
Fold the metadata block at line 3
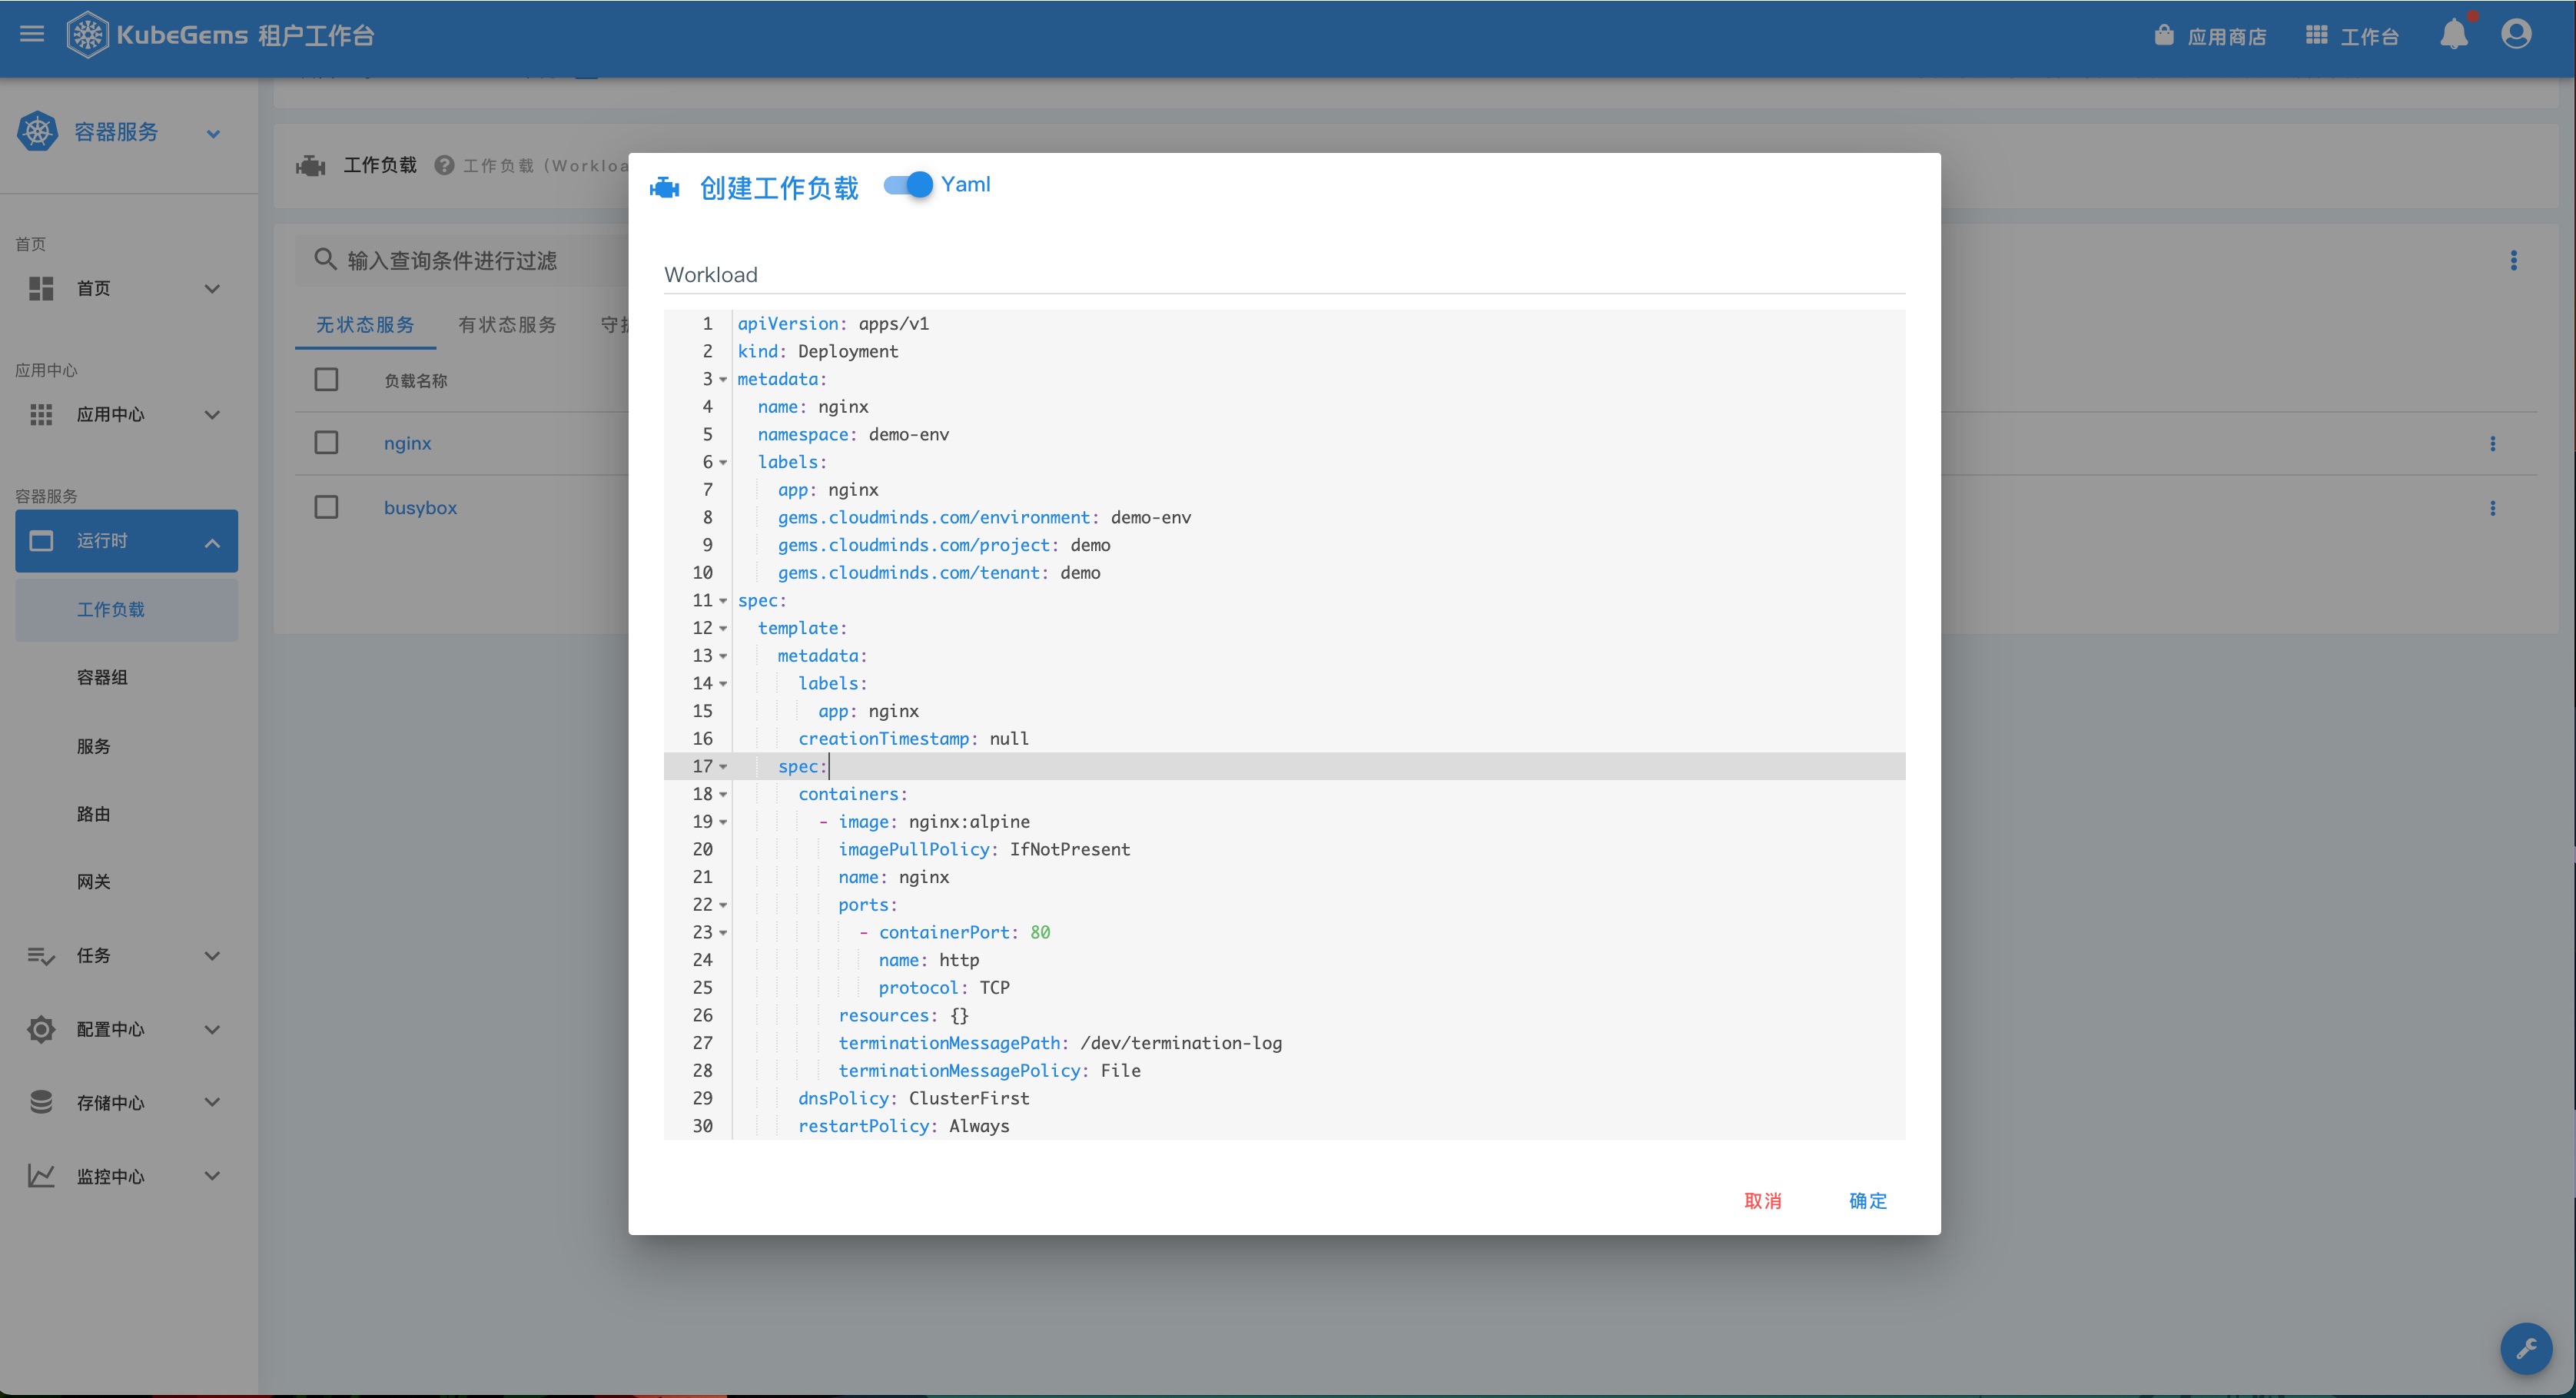click(x=723, y=380)
